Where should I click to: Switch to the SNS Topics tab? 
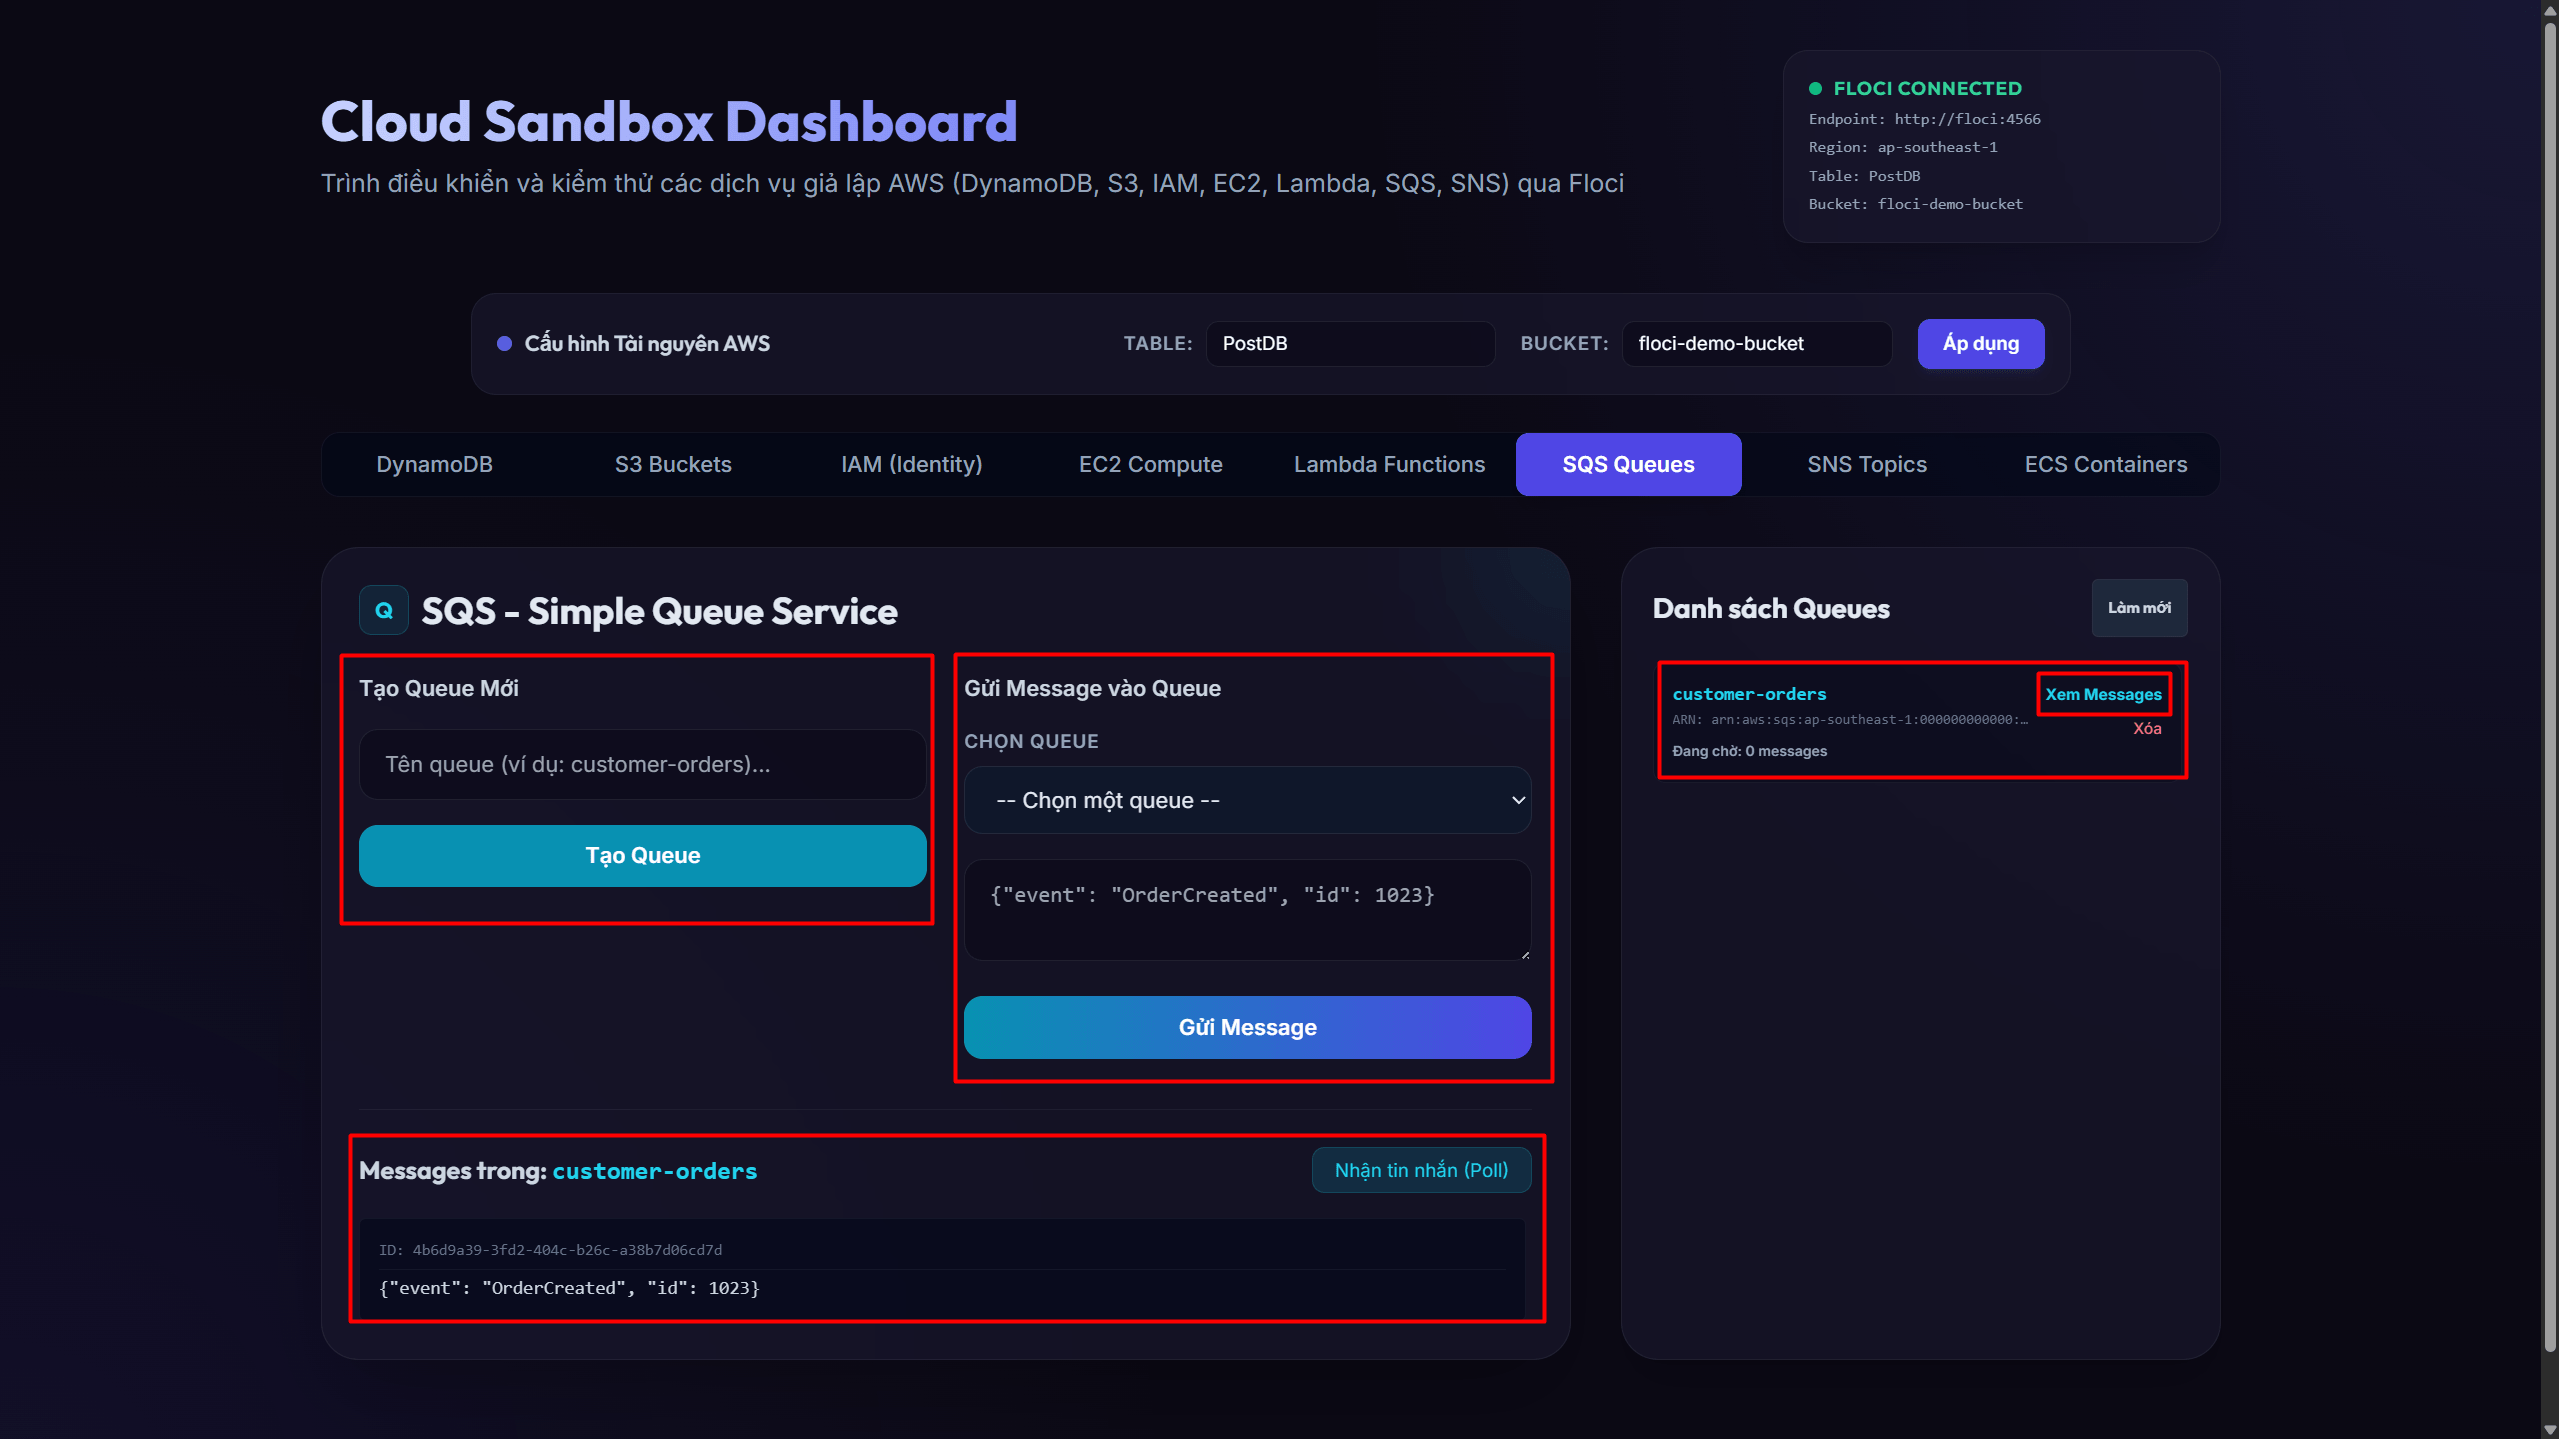pyautogui.click(x=1866, y=464)
